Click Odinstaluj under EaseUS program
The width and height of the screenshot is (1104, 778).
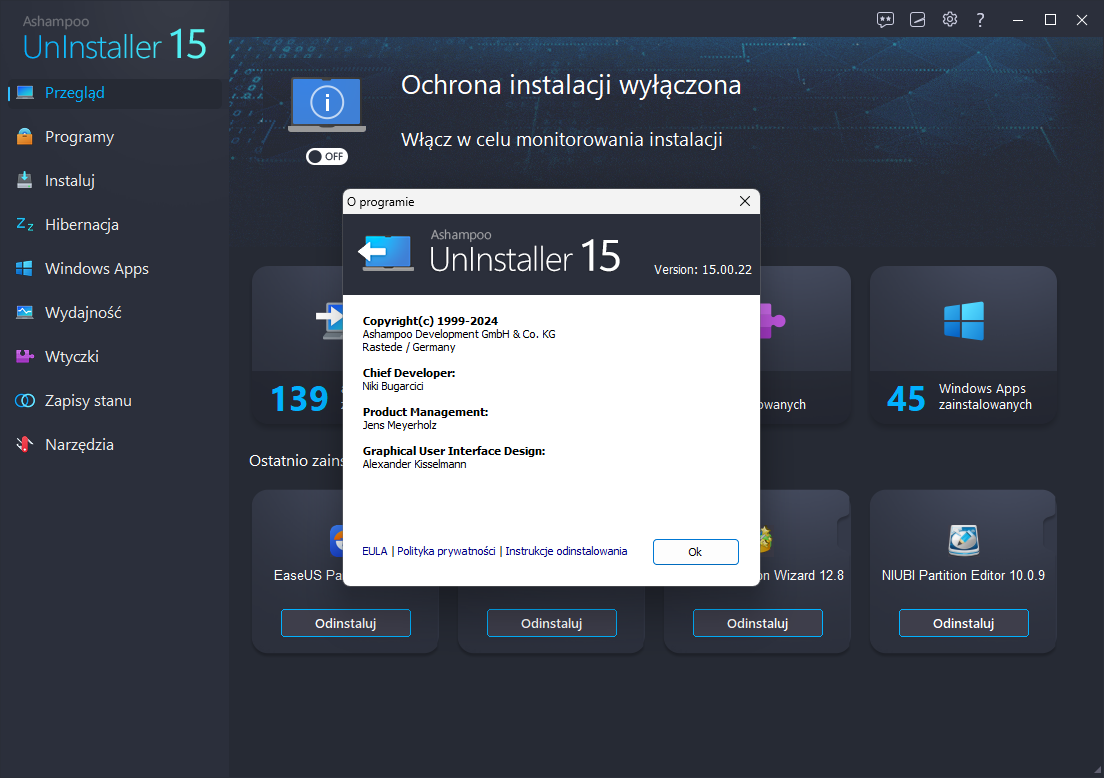click(x=346, y=623)
